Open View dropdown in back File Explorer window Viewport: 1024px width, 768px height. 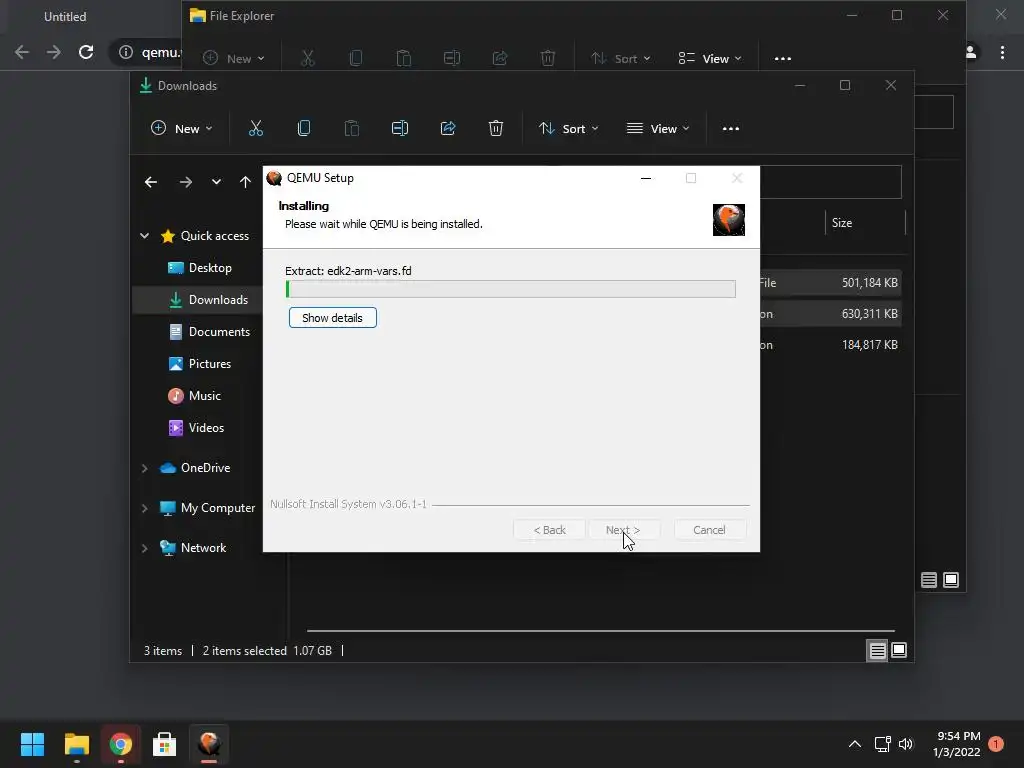pos(709,59)
